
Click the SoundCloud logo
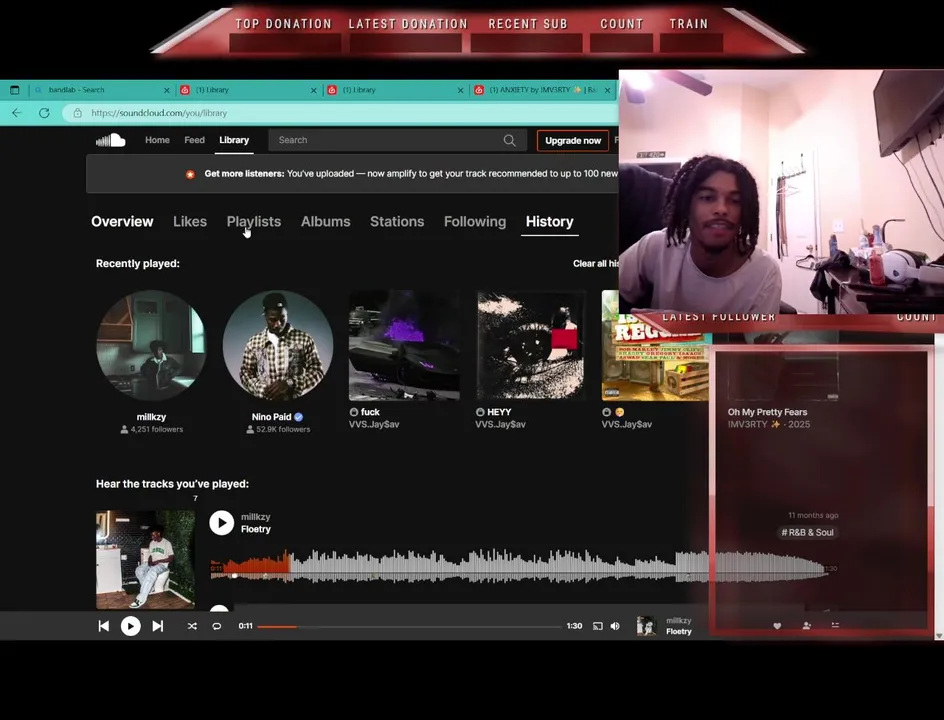pyautogui.click(x=111, y=140)
